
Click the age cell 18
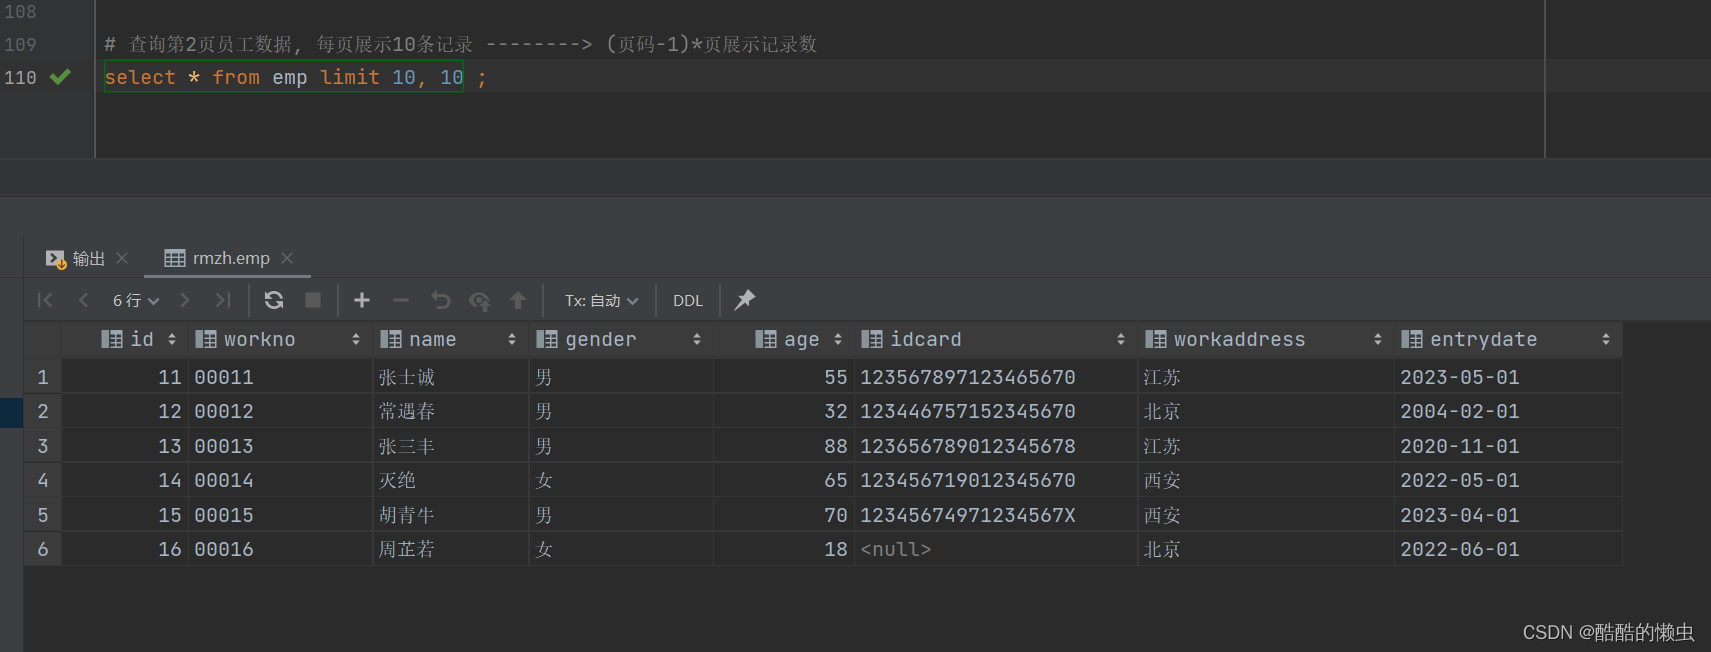pyautogui.click(x=784, y=549)
